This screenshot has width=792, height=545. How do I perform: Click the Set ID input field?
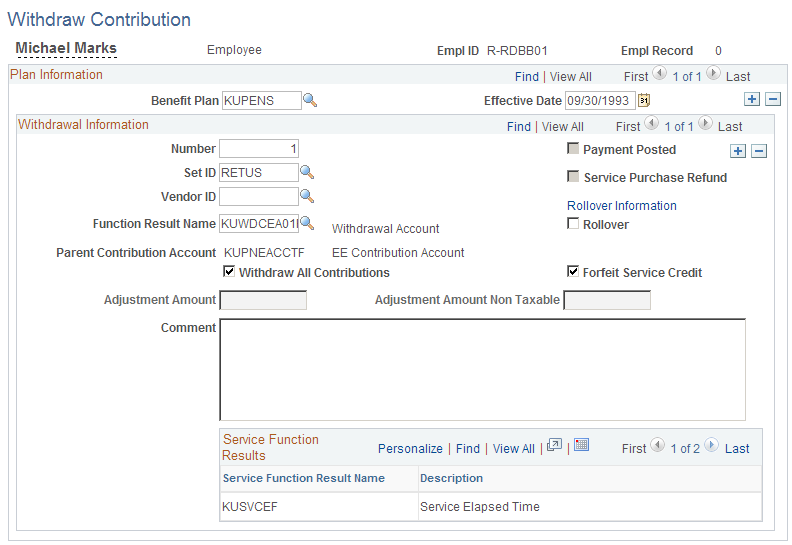[x=259, y=172]
